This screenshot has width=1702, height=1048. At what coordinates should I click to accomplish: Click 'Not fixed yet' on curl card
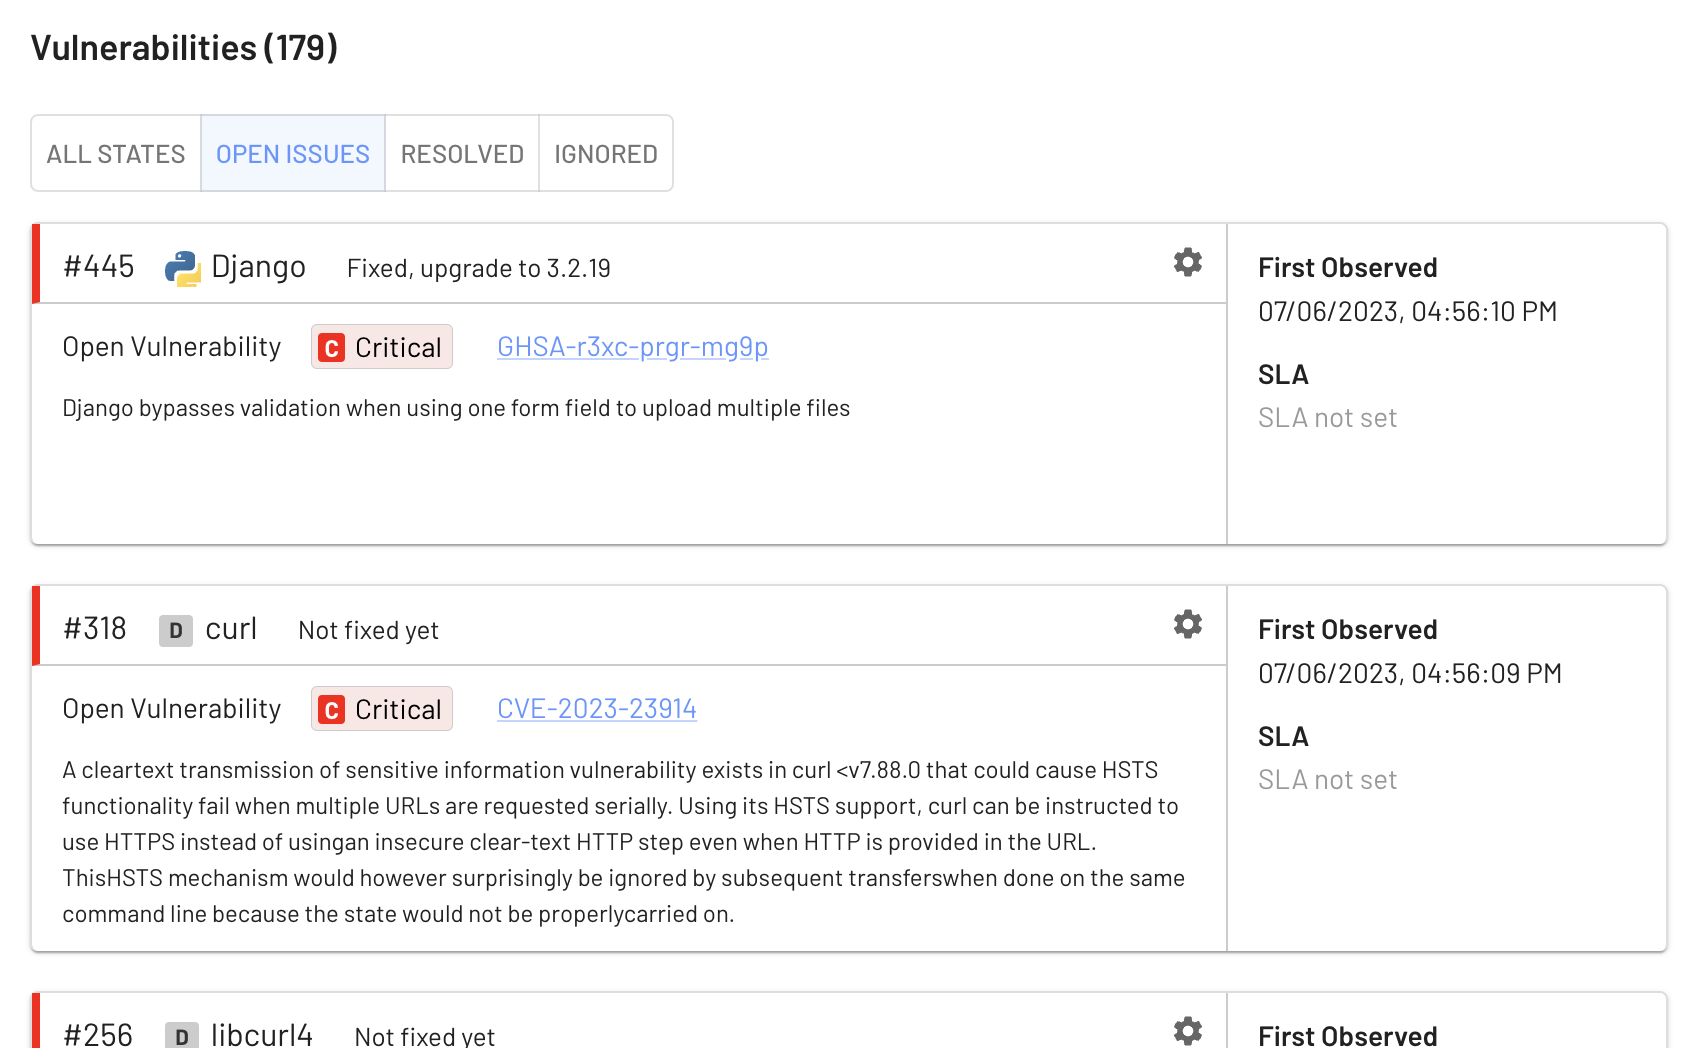click(368, 630)
